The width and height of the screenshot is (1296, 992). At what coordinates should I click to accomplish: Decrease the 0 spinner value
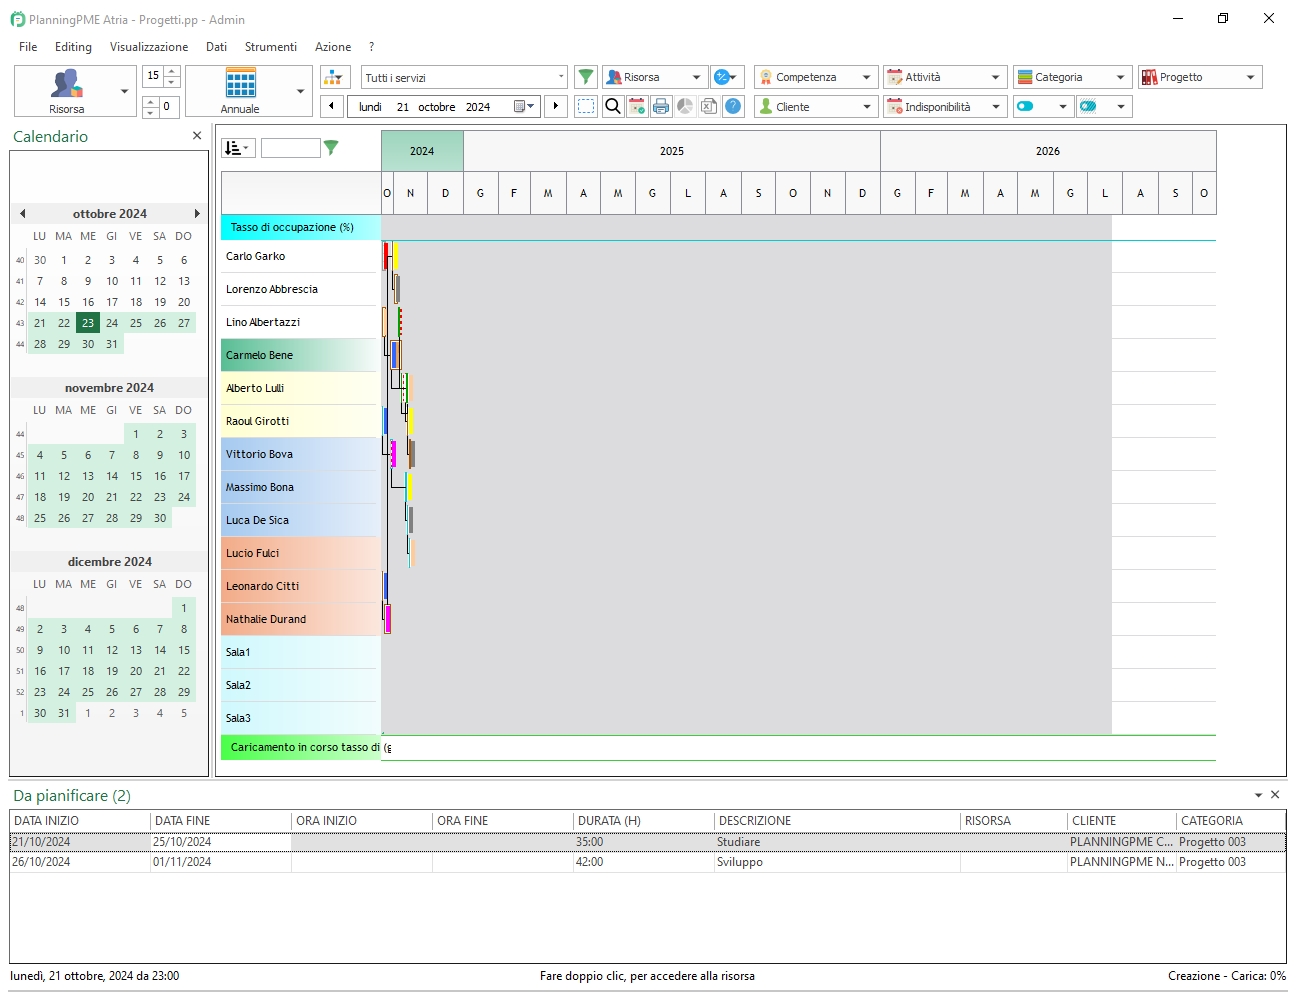151,111
